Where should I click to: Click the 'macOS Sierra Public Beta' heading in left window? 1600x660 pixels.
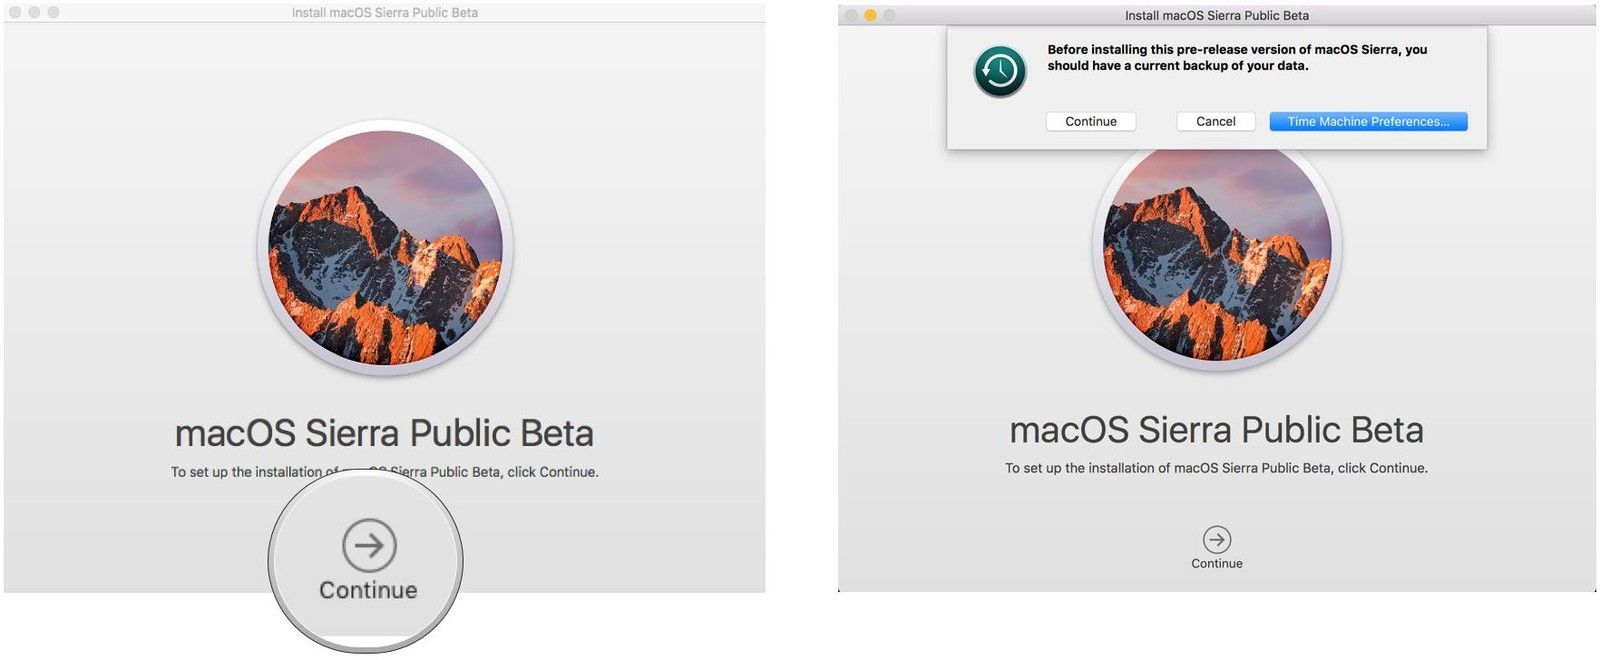pyautogui.click(x=384, y=433)
